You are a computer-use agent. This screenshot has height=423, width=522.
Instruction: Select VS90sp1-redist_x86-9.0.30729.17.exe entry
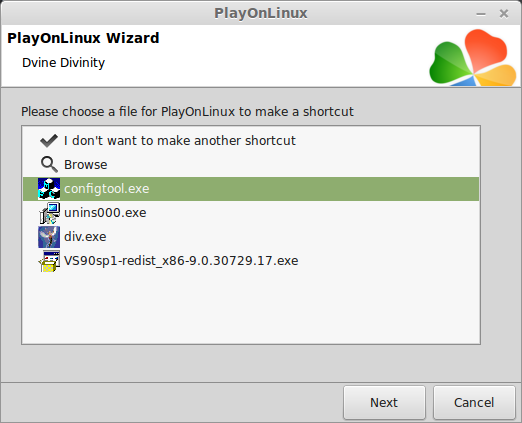coord(181,261)
